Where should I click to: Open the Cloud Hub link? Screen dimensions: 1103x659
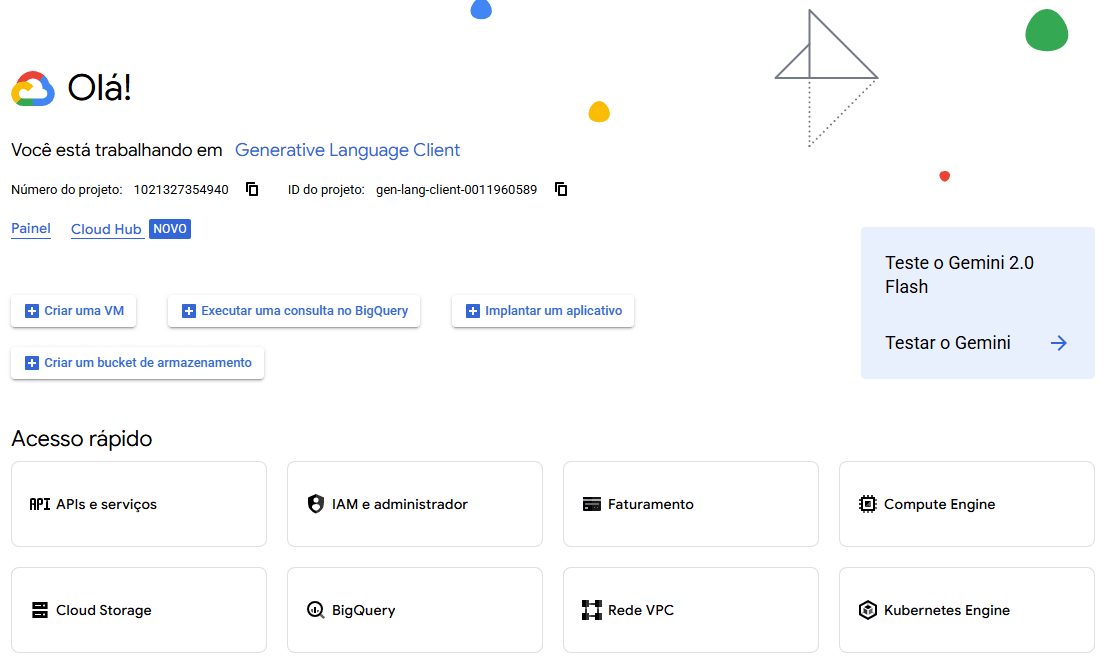point(106,229)
